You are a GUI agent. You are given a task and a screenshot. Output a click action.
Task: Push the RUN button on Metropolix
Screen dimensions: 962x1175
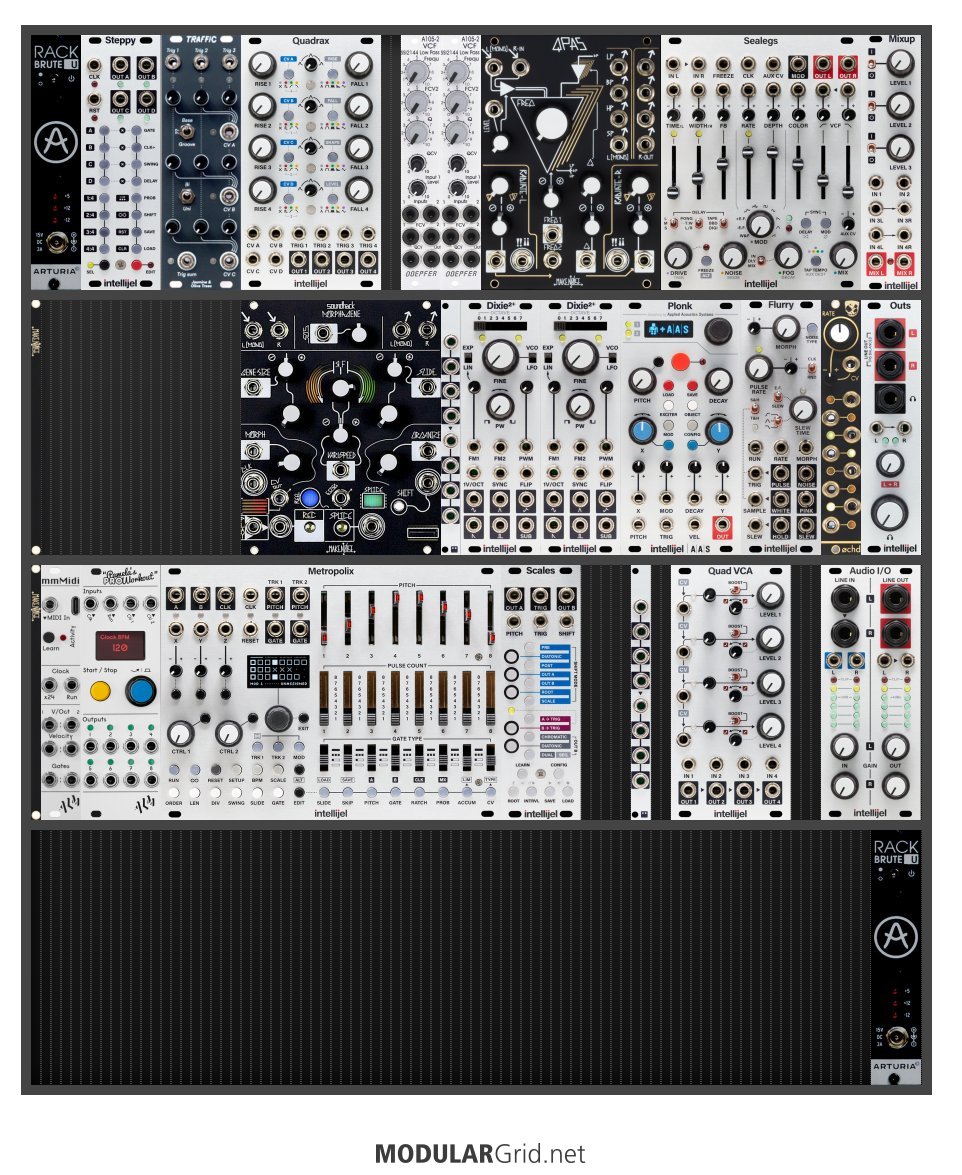pos(174,770)
